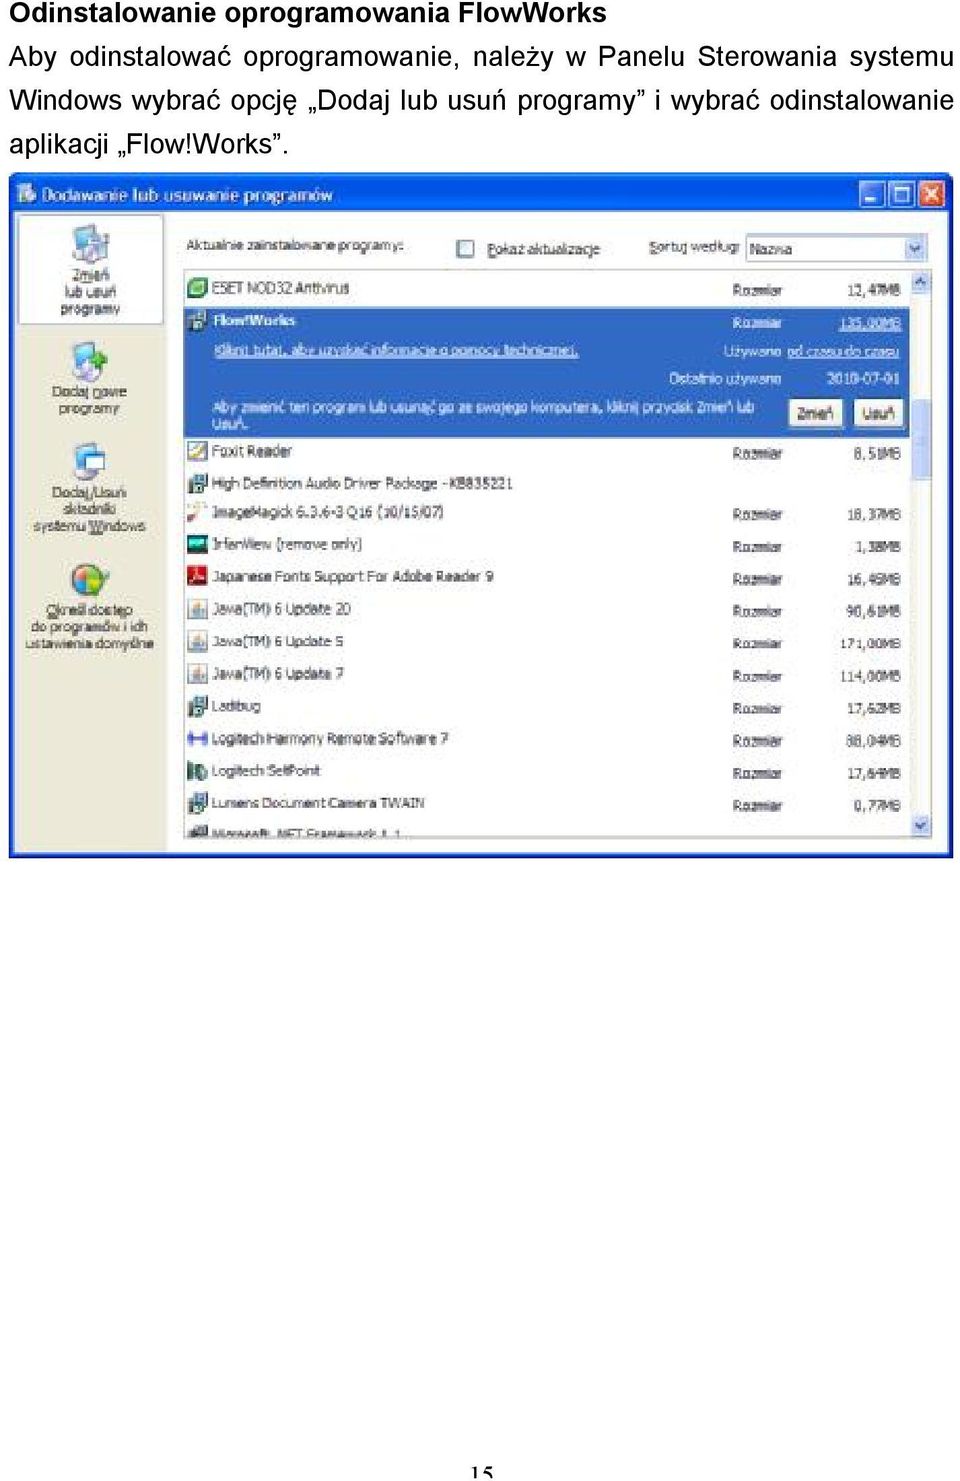Image resolution: width=960 pixels, height=1481 pixels.
Task: Select 'IrfanView (remove only)' entry
Action: pos(547,545)
